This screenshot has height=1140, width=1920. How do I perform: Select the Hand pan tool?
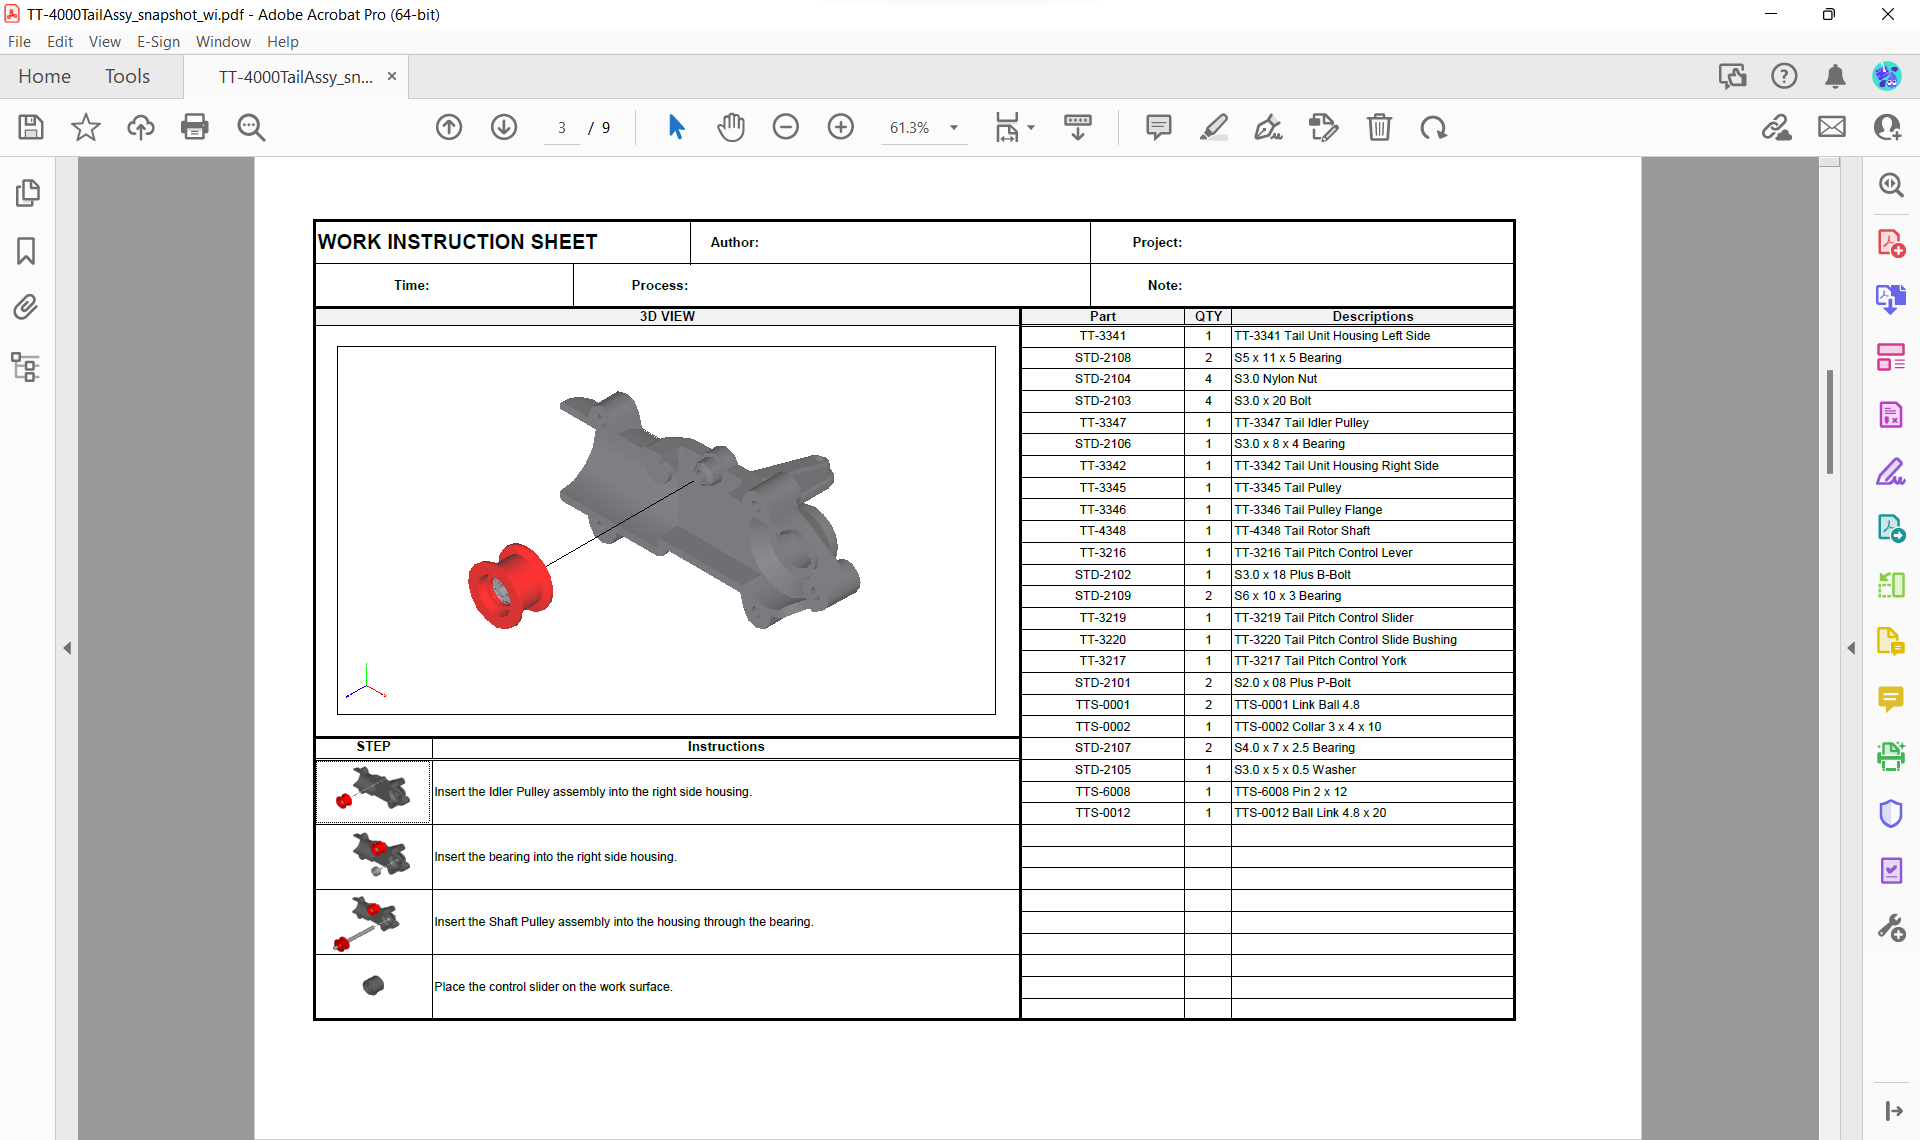pos(731,127)
